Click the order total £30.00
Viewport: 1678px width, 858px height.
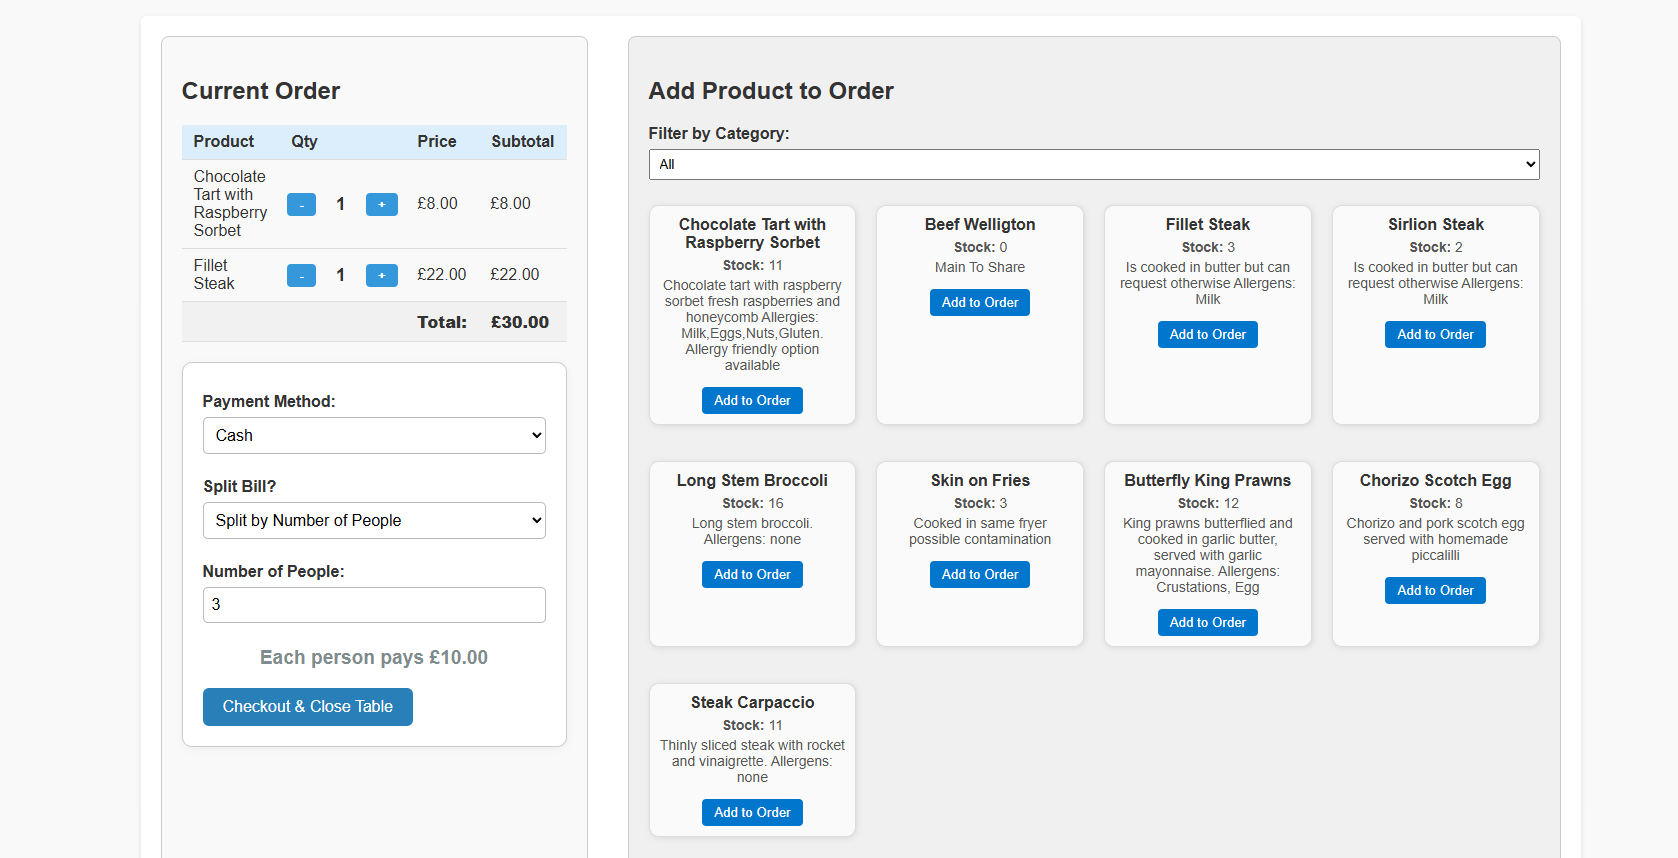pyautogui.click(x=520, y=322)
